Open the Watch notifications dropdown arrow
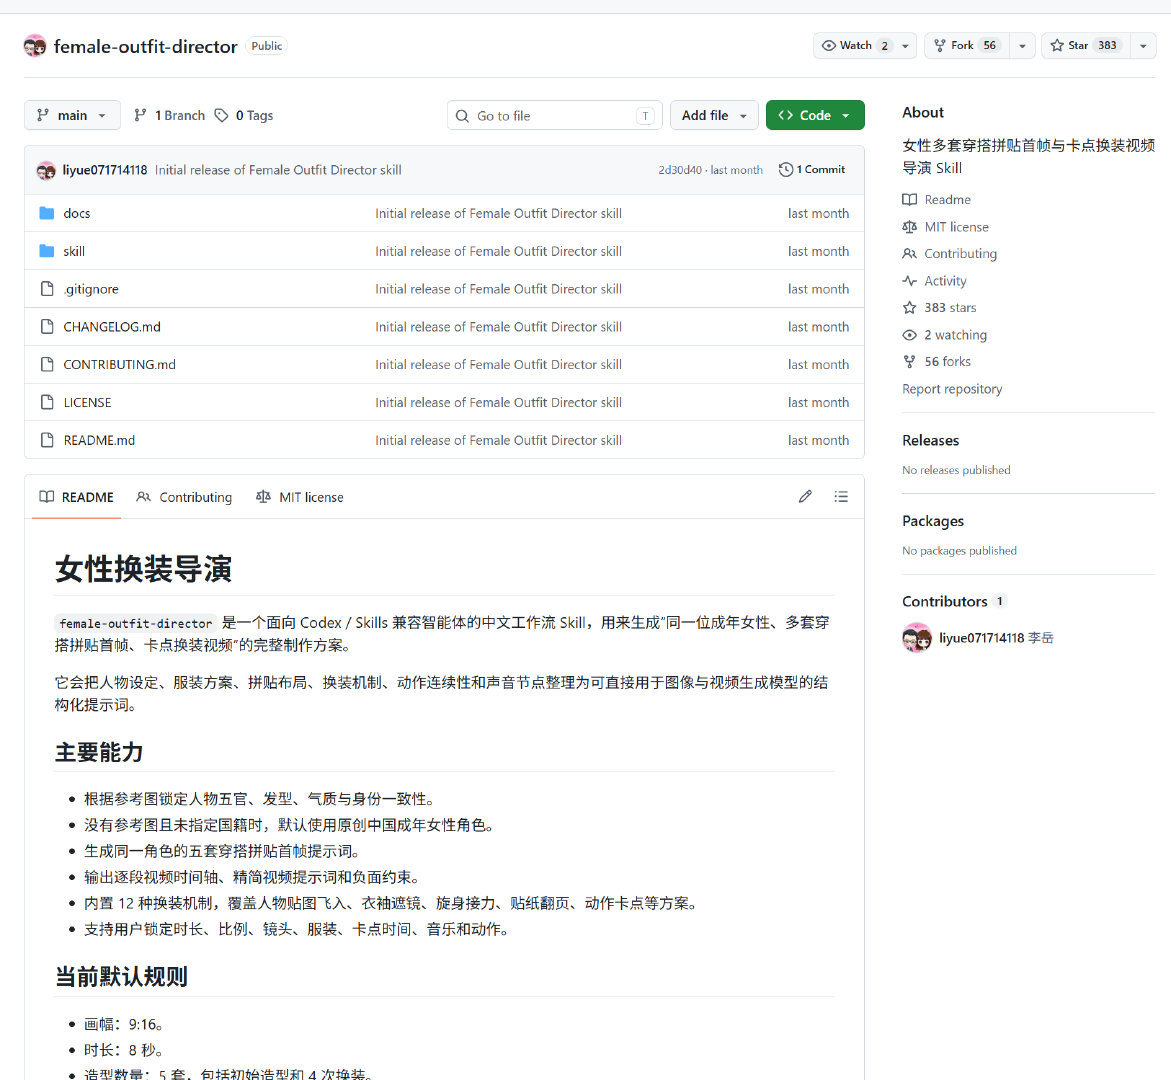 tap(905, 46)
